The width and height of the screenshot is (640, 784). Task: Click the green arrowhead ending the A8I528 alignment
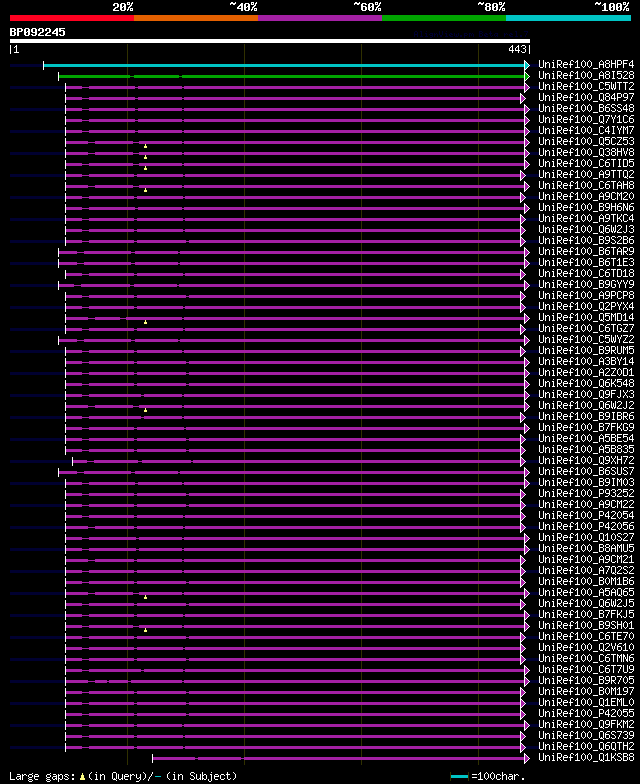click(x=527, y=76)
